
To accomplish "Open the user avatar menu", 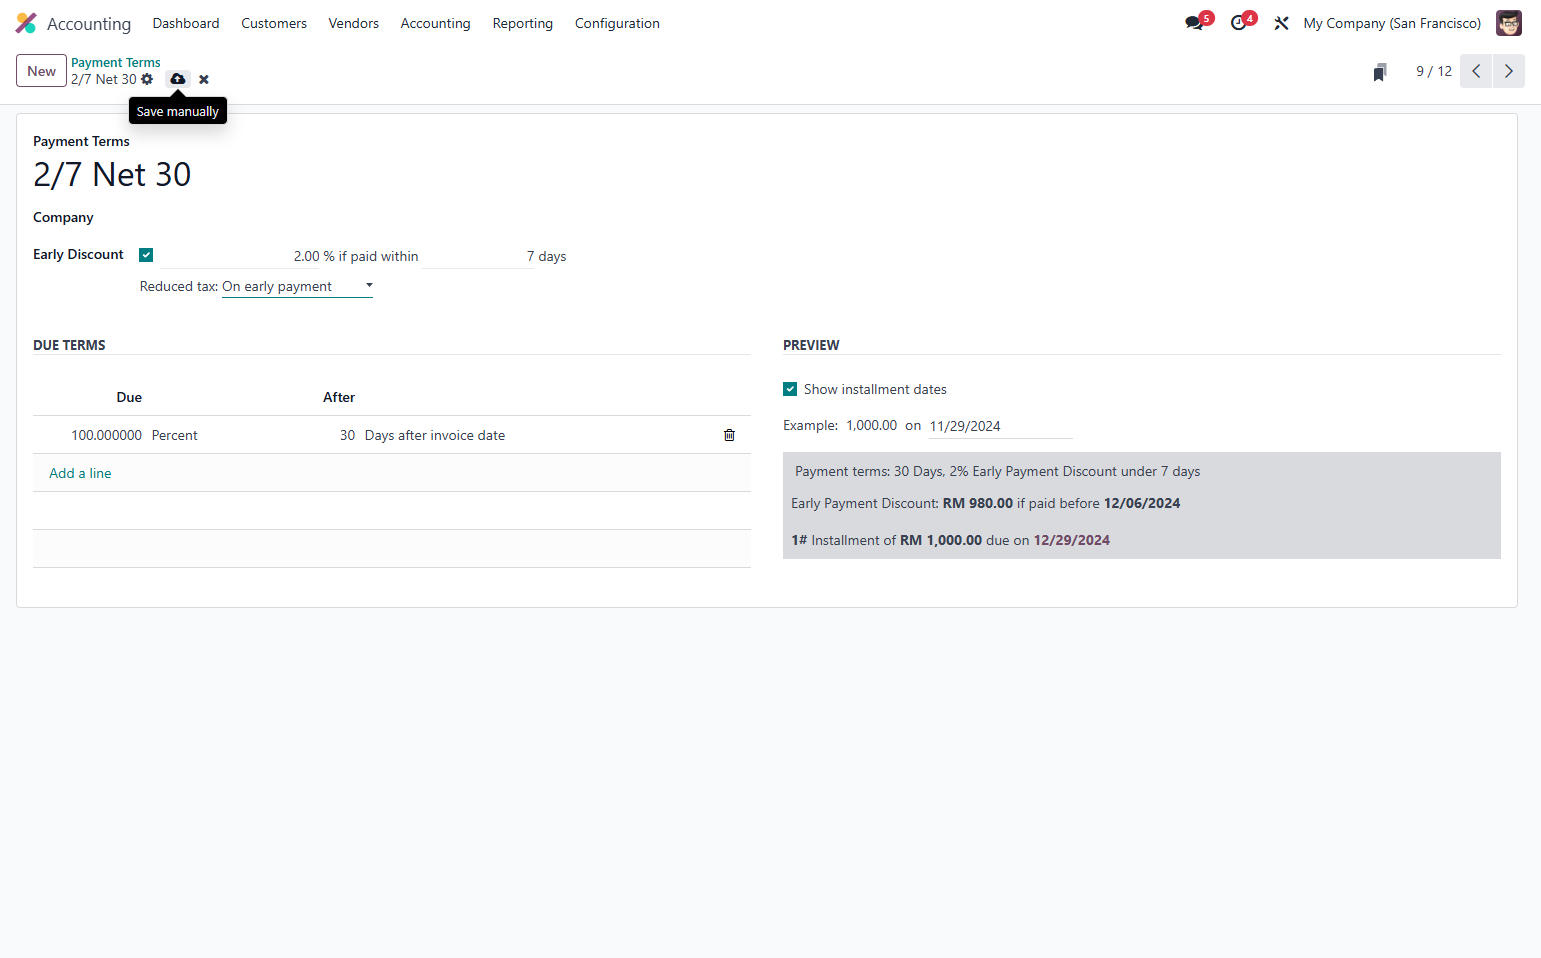I will [x=1509, y=23].
